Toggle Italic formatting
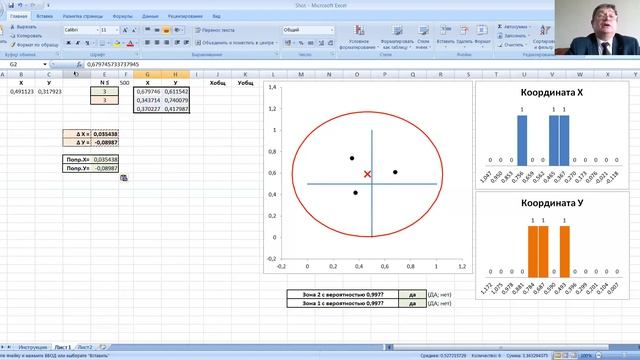Viewport: 640px width, 360px height. (x=78, y=43)
